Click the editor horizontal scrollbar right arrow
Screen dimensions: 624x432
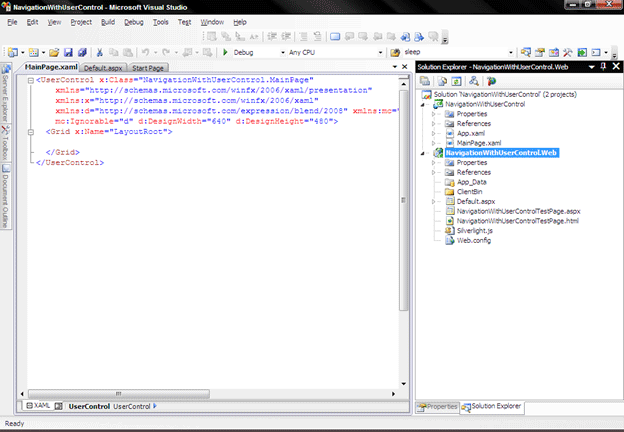[393, 394]
